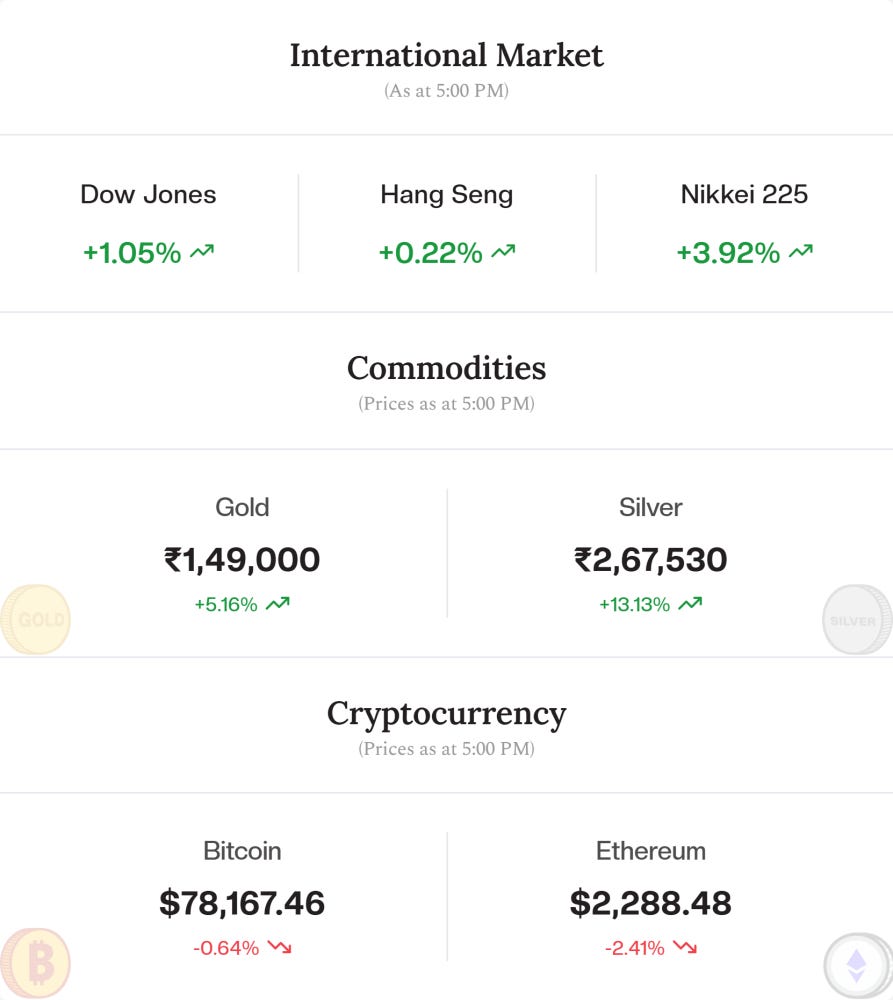Click the Gold price ₹1,49,000

tap(242, 559)
